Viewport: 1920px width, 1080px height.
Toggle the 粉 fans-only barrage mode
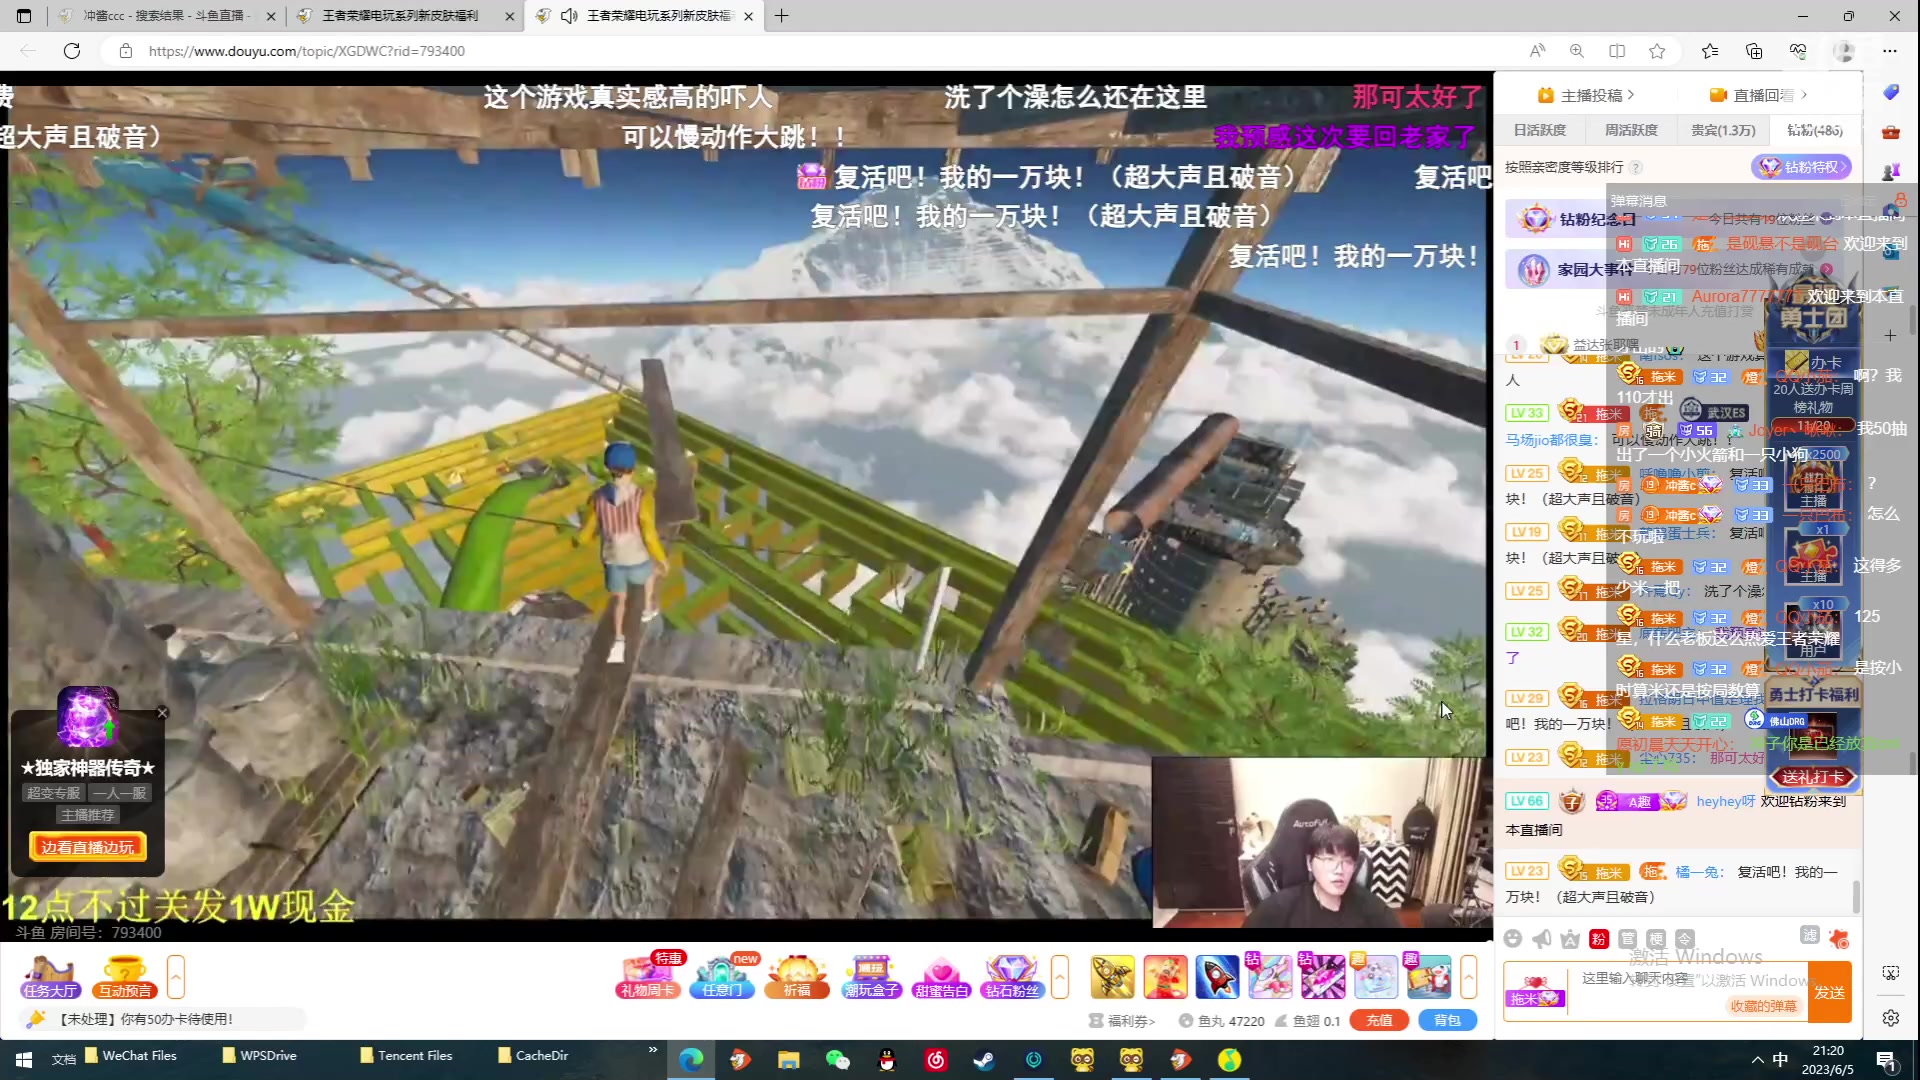1598,939
